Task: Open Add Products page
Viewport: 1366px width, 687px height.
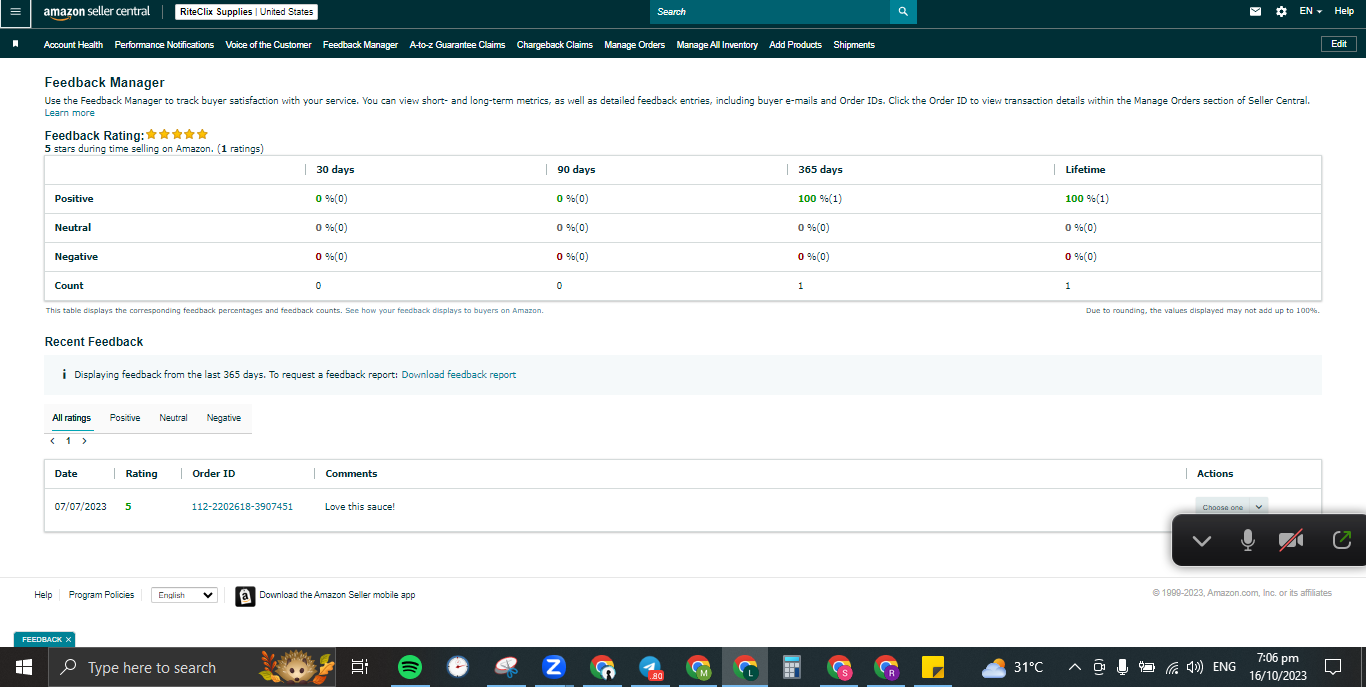Action: (795, 44)
